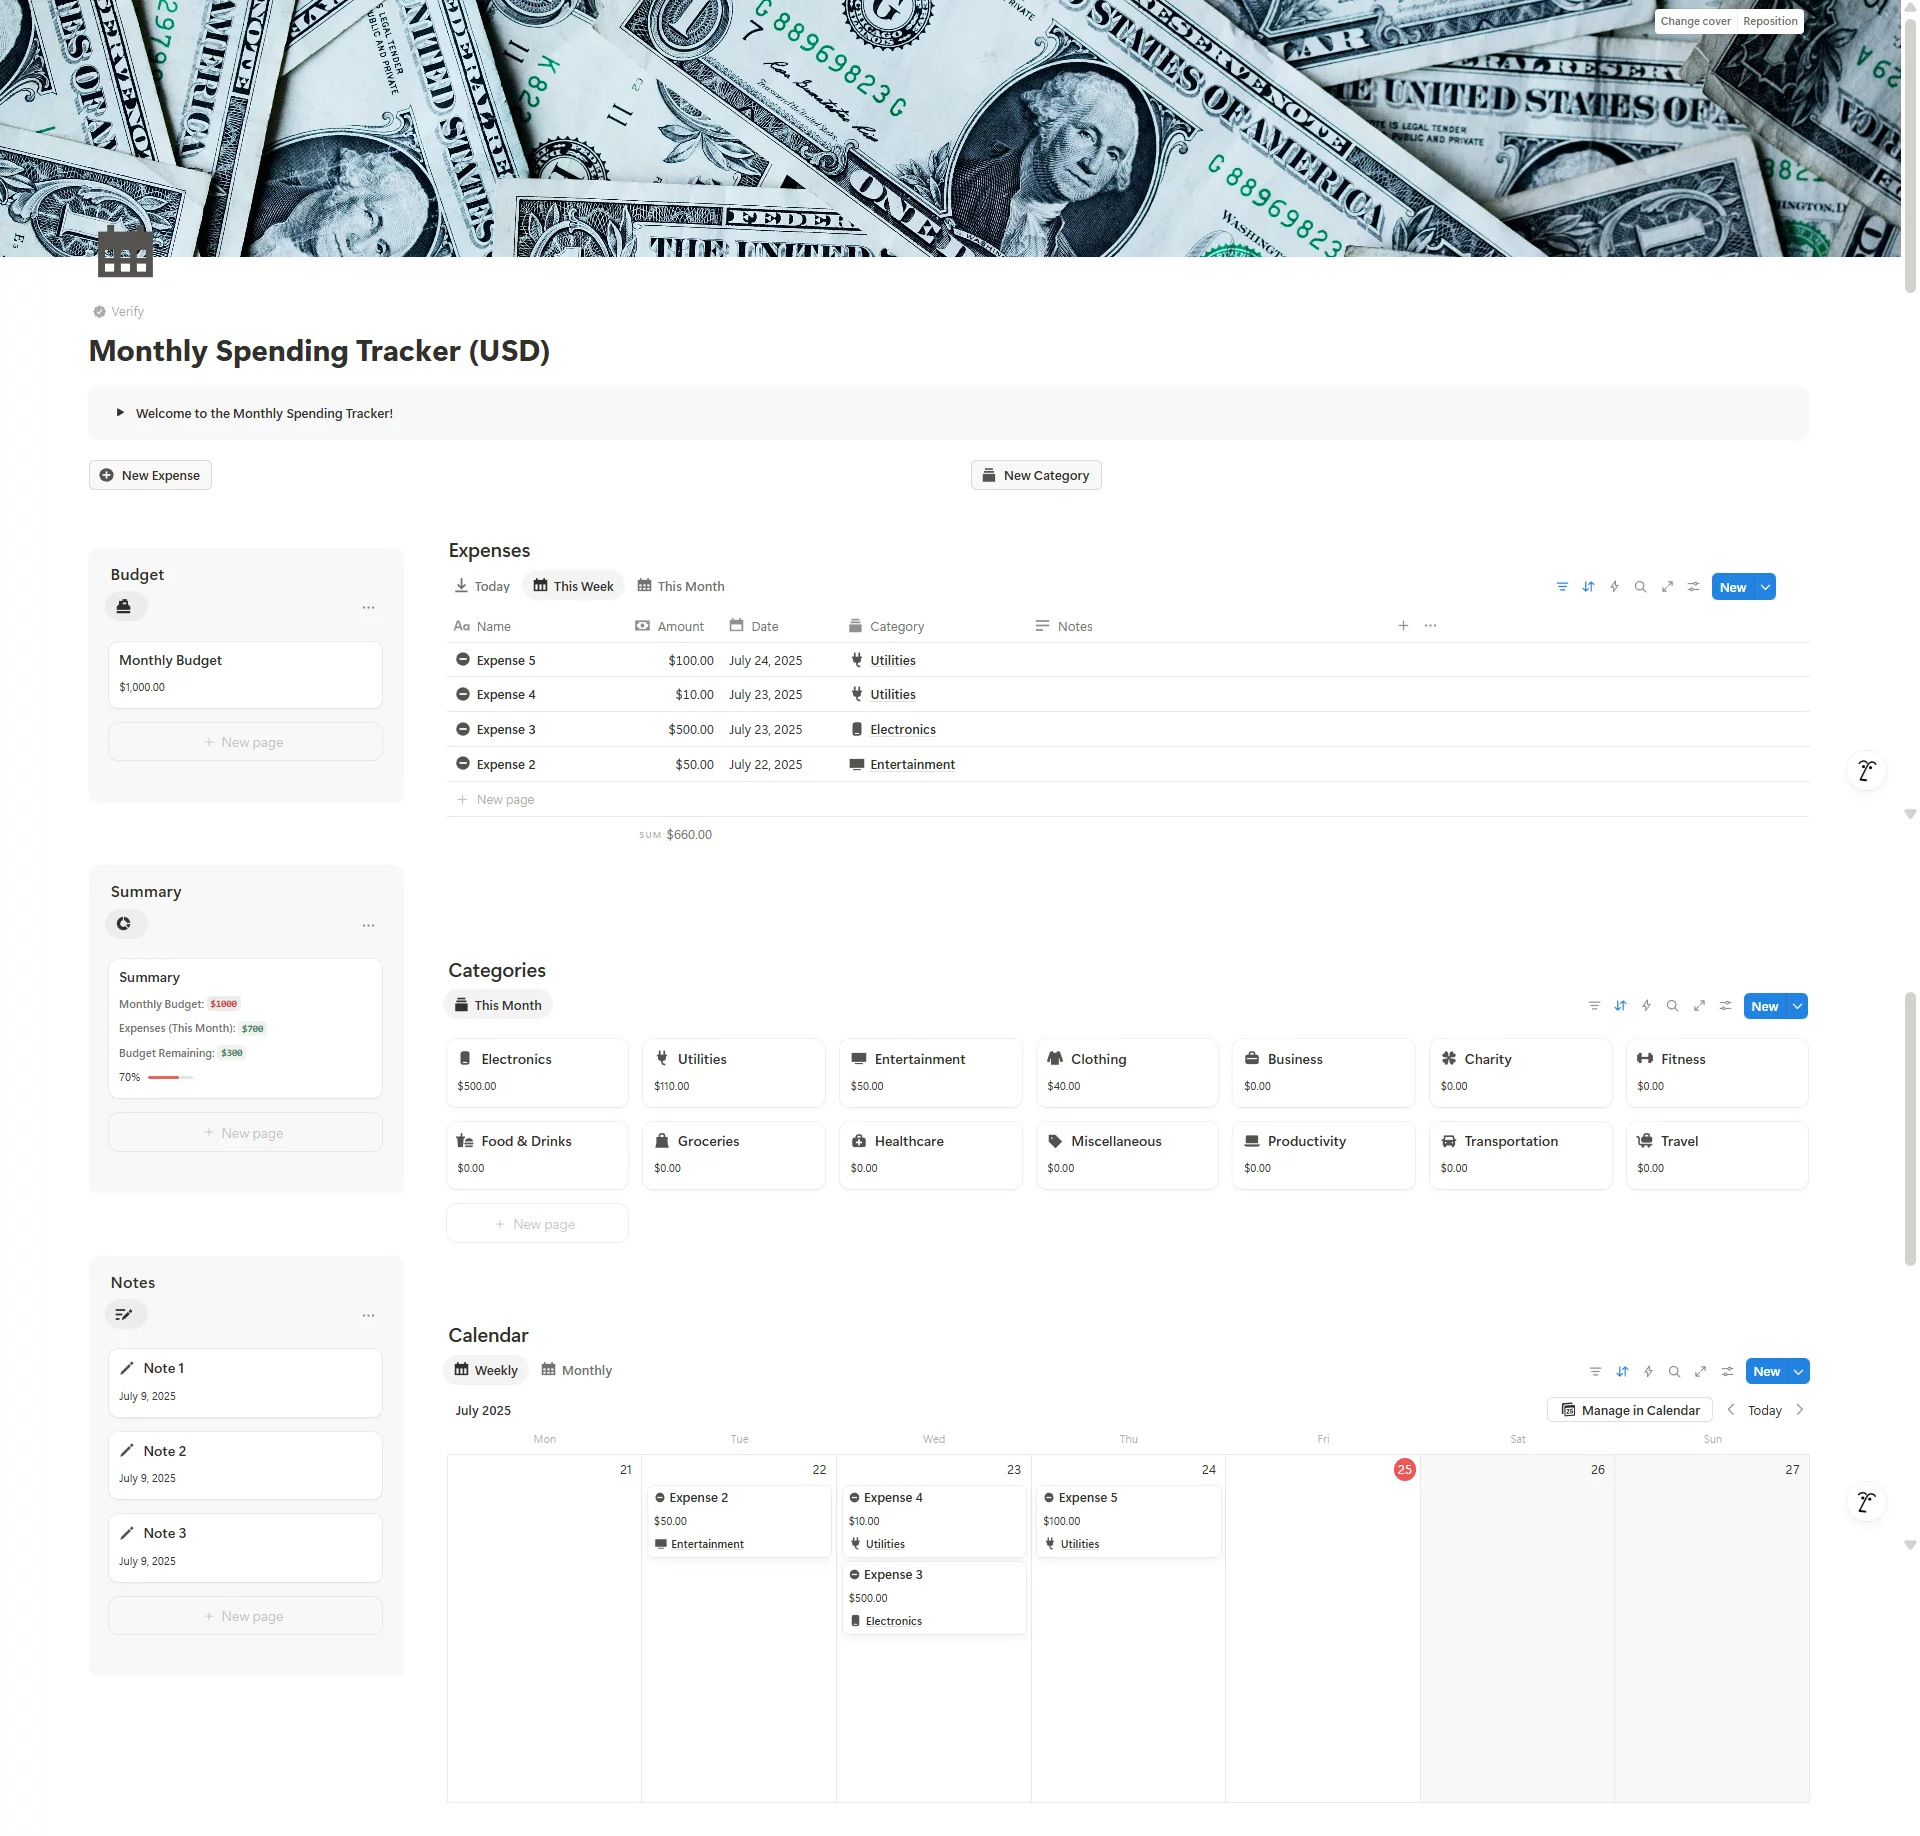
Task: Expand the Welcome to Monthly Spending Tracker toggle
Action: click(120, 413)
